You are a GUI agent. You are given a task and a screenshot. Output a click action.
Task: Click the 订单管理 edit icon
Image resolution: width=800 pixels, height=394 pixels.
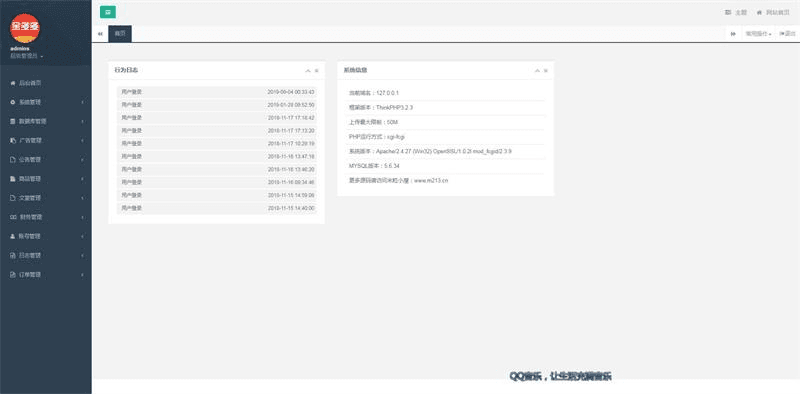[13, 275]
